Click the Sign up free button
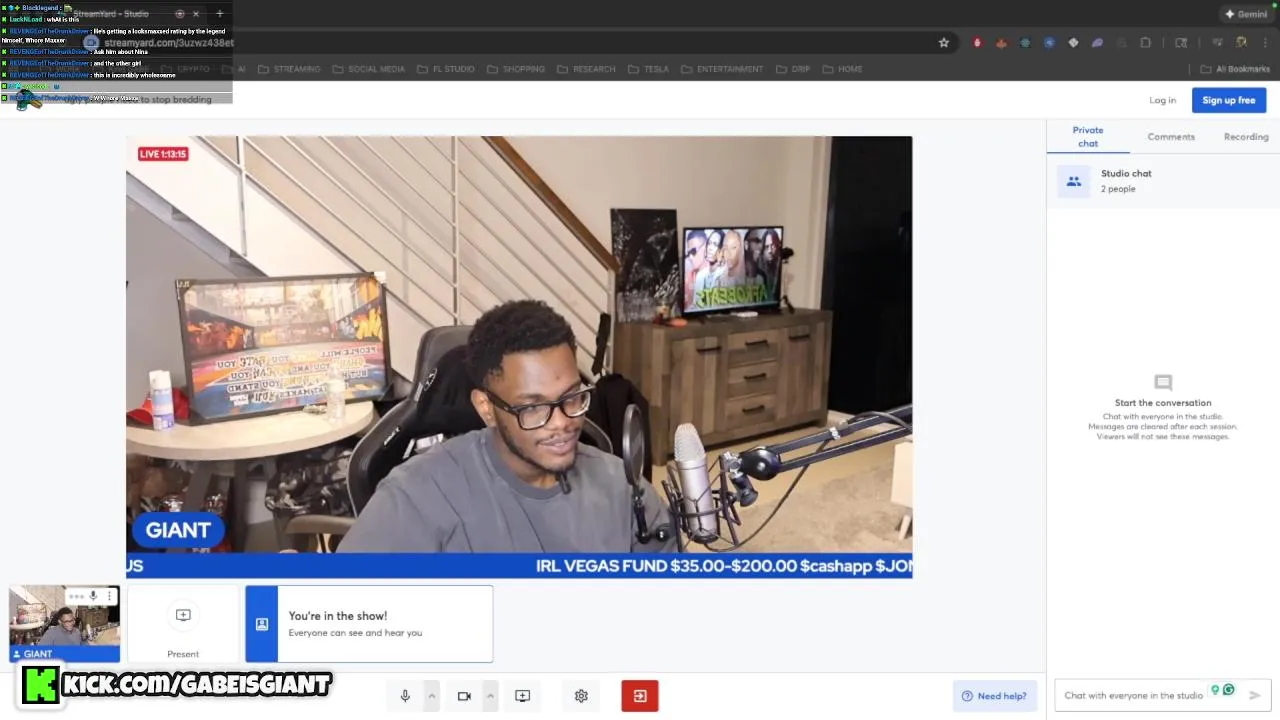This screenshot has width=1280, height=720. [x=1229, y=100]
